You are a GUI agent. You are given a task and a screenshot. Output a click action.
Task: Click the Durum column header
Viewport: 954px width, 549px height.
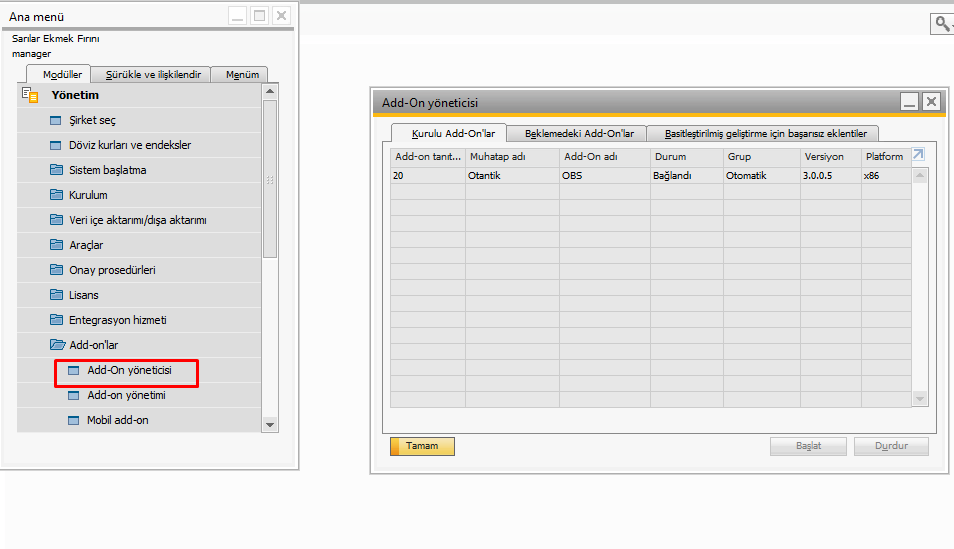(x=670, y=157)
